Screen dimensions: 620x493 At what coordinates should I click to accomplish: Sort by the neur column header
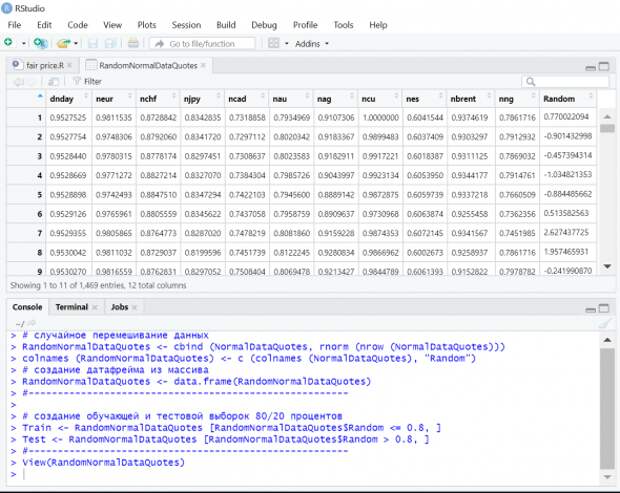pyautogui.click(x=114, y=99)
